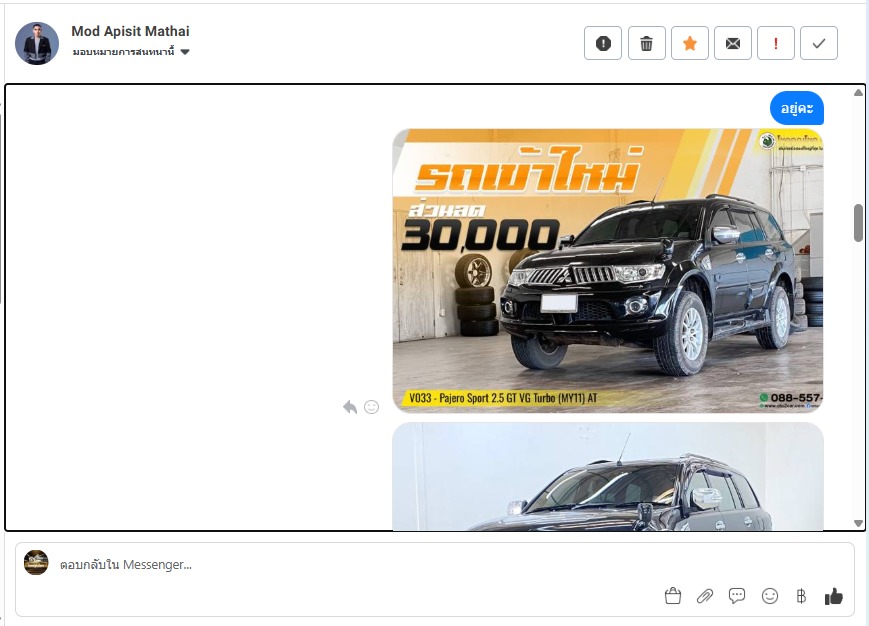Image resolution: width=869 pixels, height=626 pixels.
Task: Star this conversation with orange star icon
Action: [x=689, y=43]
